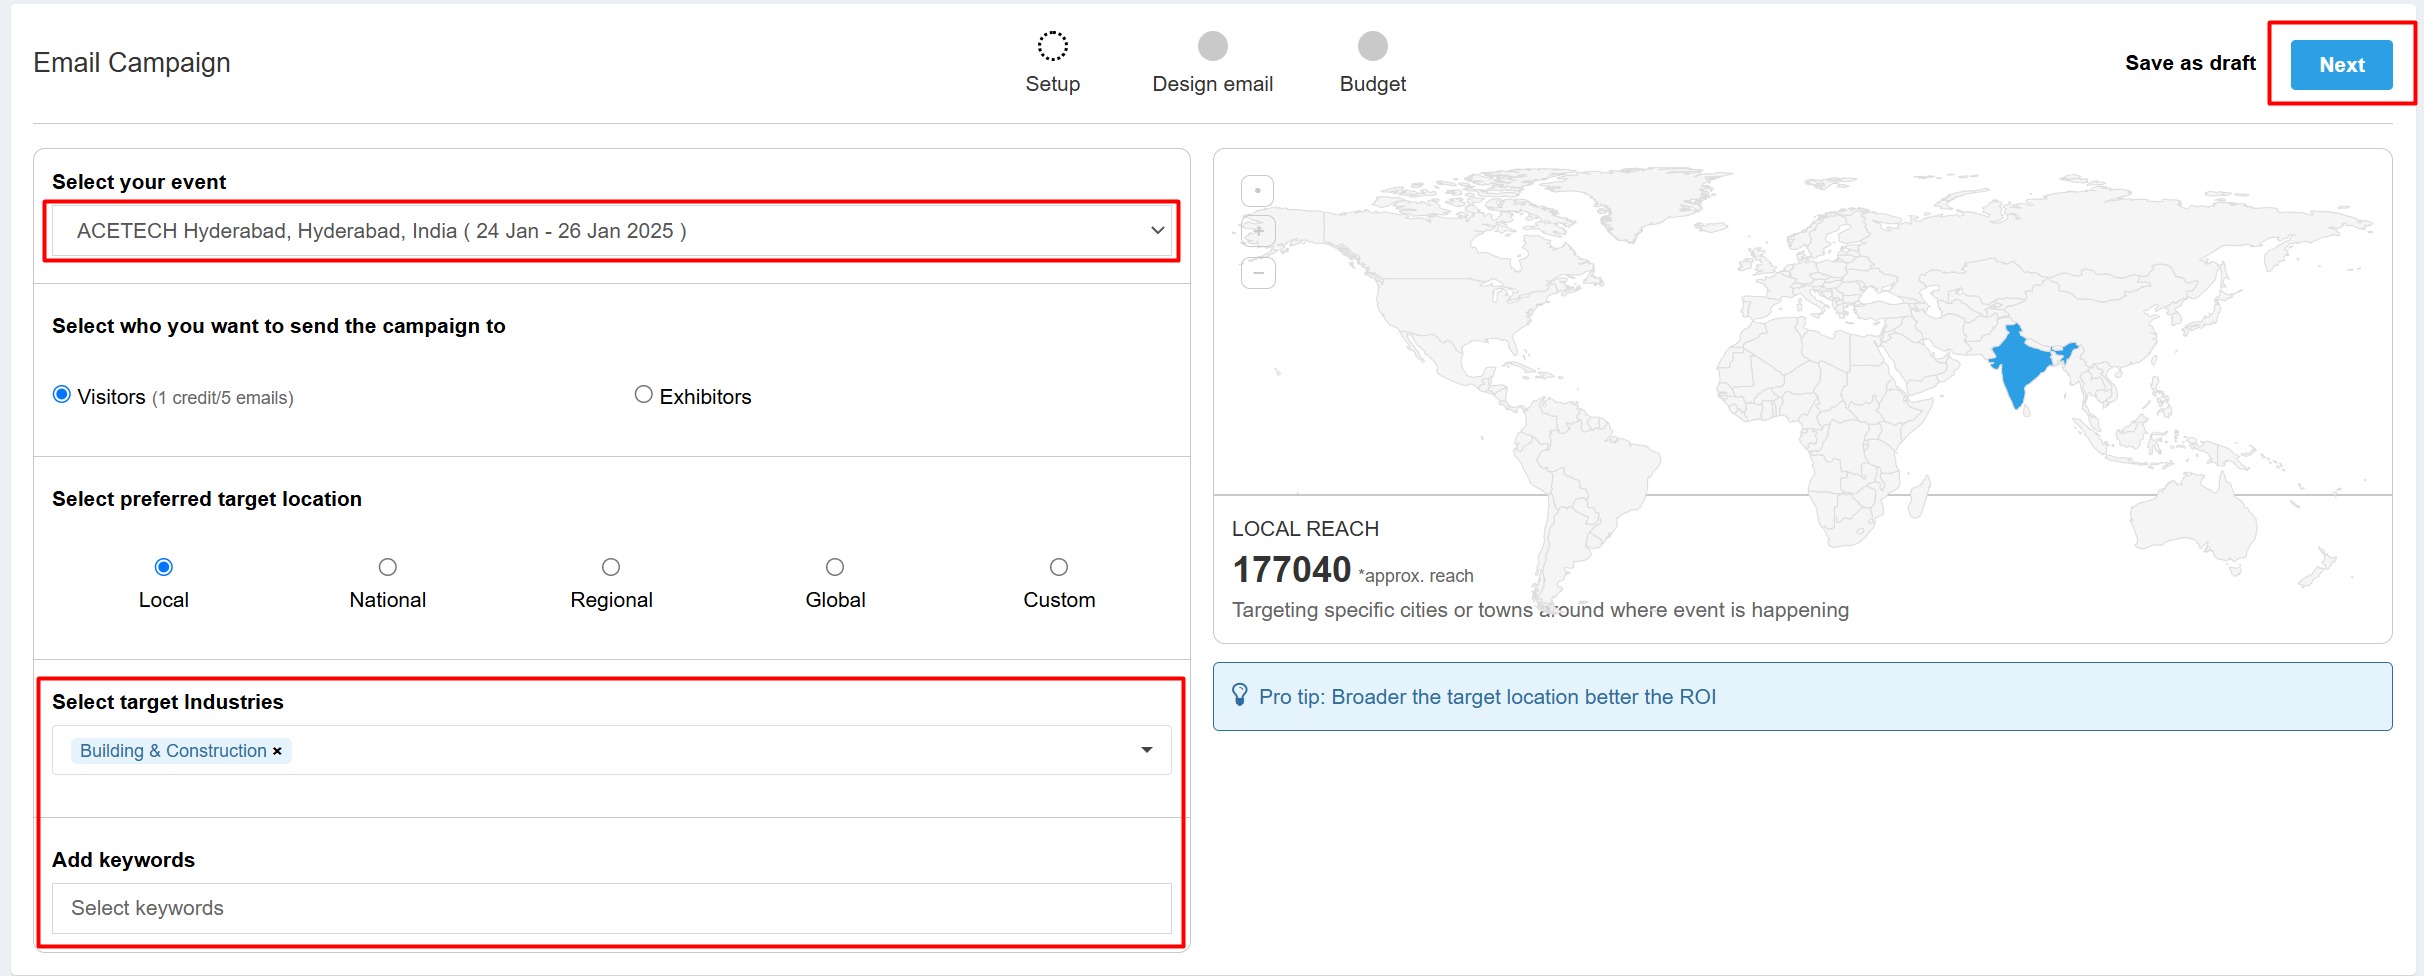Click the map reset view button

pos(1258,190)
